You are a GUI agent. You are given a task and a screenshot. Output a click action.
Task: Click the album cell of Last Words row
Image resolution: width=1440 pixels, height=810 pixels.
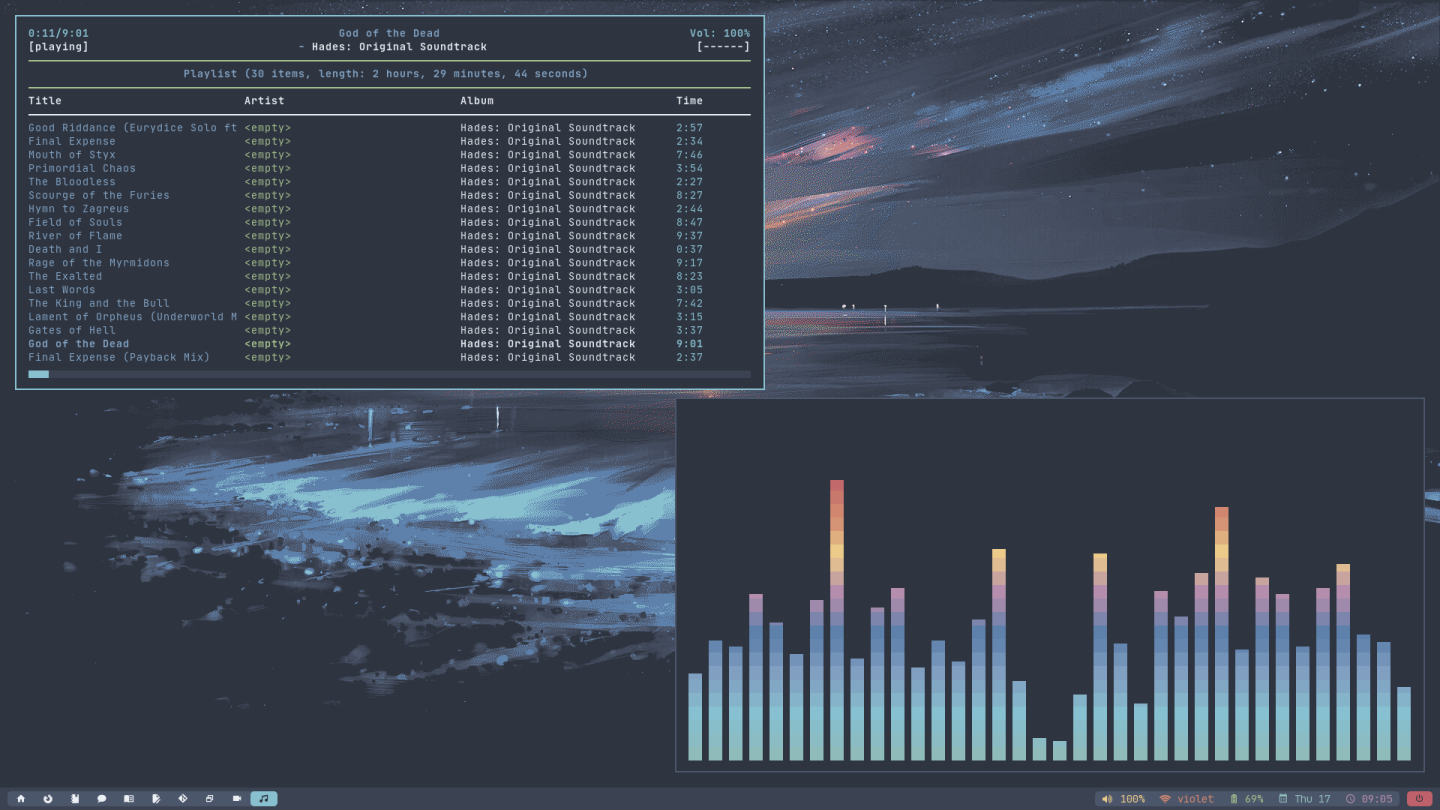pos(548,290)
